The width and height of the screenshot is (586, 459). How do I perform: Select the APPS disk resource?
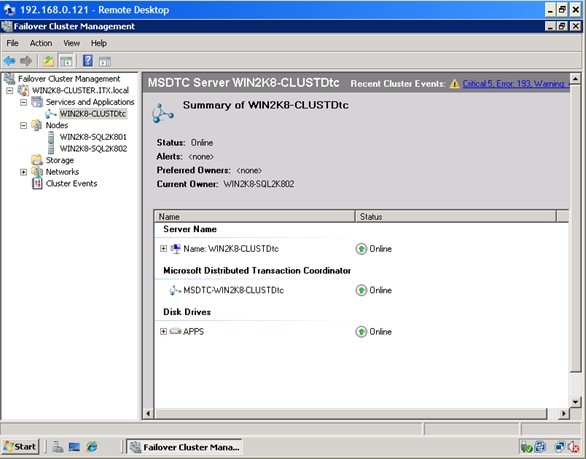coord(193,332)
